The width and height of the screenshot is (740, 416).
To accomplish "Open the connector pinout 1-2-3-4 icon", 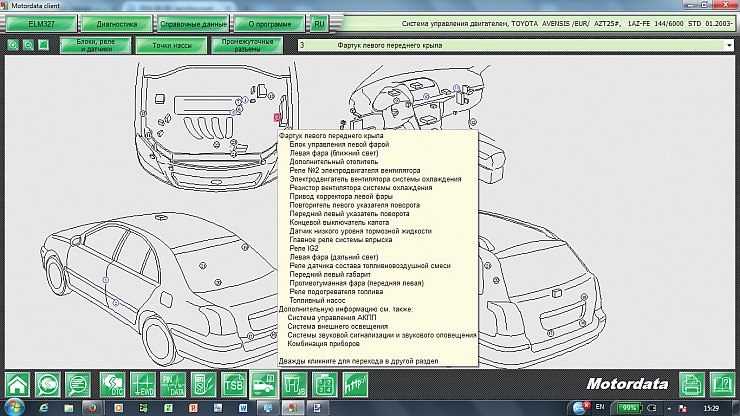I will (325, 385).
